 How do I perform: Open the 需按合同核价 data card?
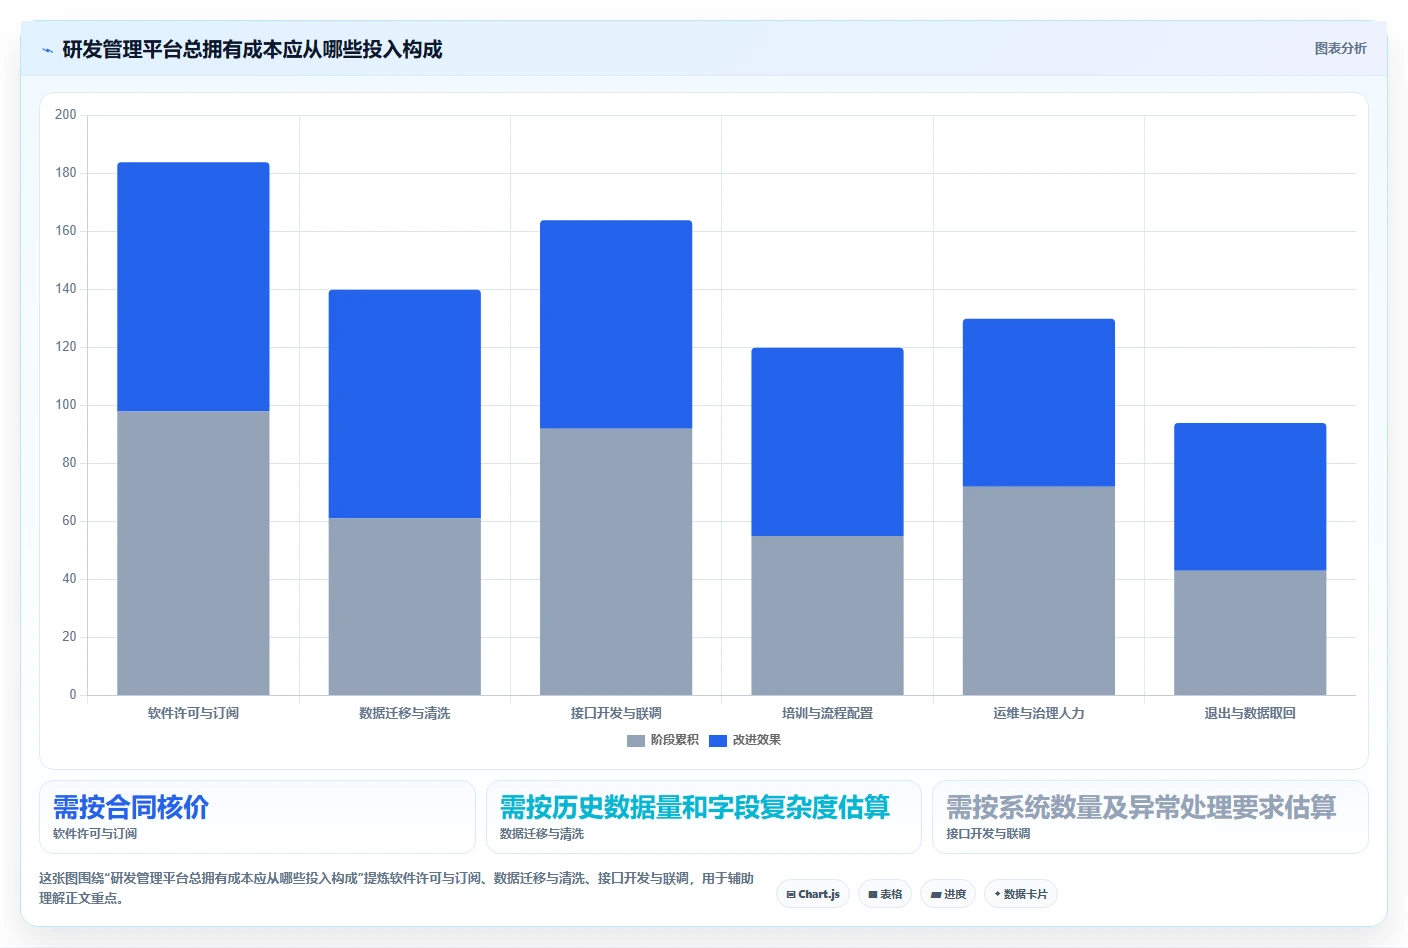point(257,817)
